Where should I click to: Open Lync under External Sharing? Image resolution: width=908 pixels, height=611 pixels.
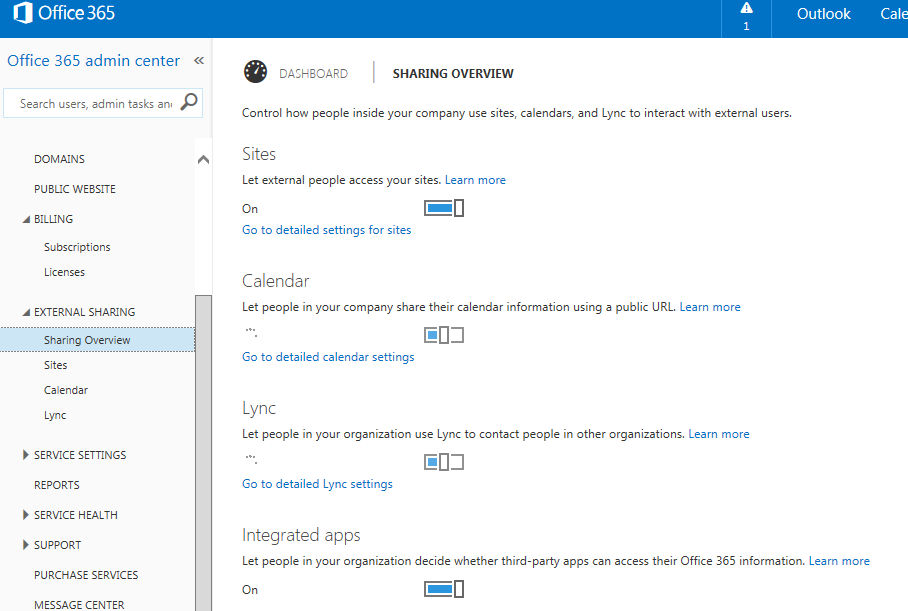55,415
